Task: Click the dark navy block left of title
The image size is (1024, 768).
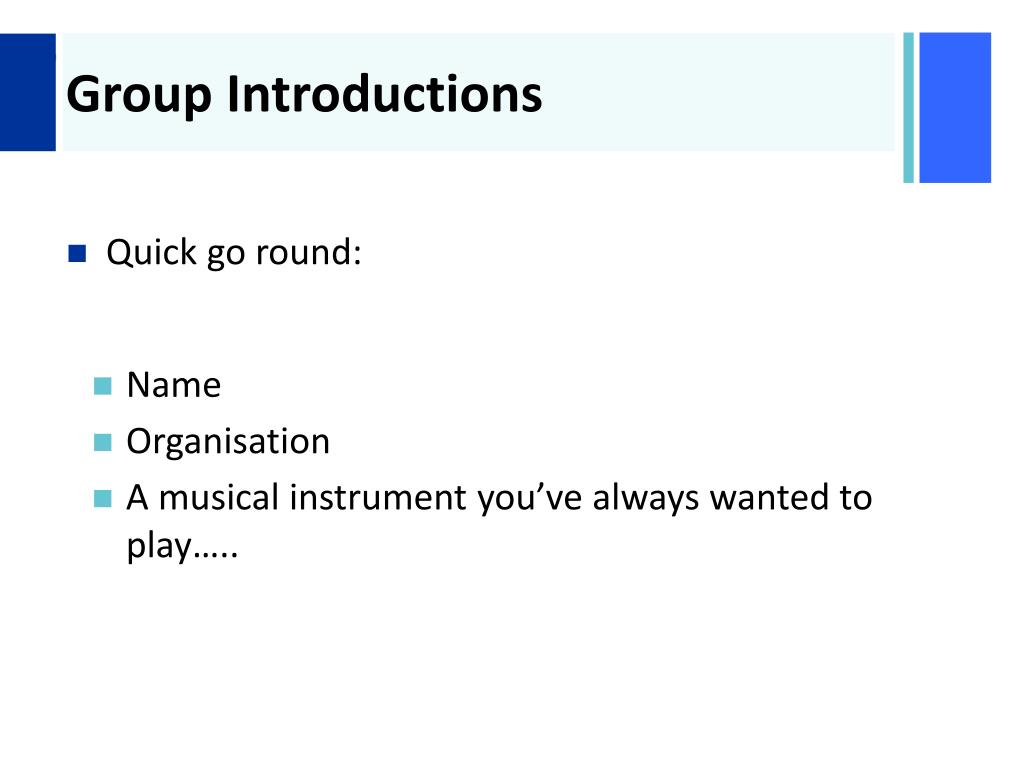Action: pos(28,92)
